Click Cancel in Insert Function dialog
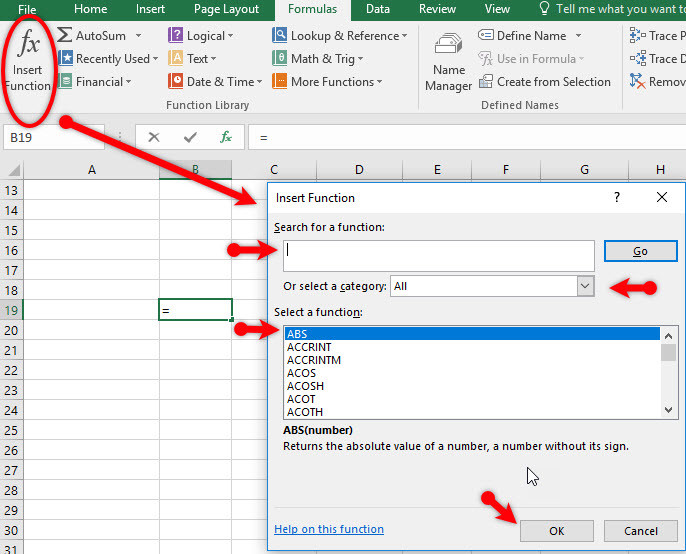This screenshot has height=554, width=686. [640, 531]
